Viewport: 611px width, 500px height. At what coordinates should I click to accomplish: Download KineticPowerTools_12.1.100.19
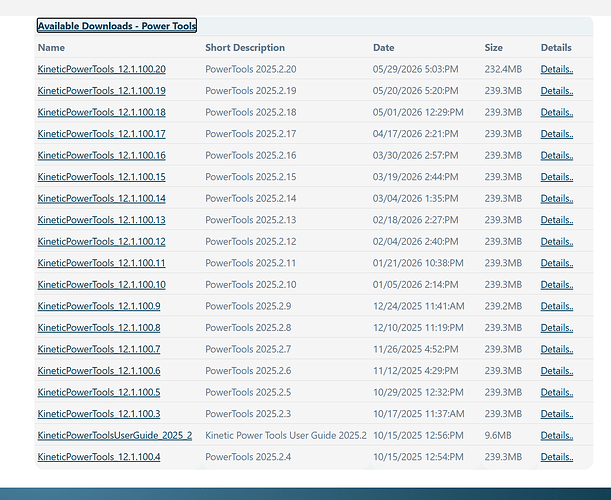coord(101,91)
